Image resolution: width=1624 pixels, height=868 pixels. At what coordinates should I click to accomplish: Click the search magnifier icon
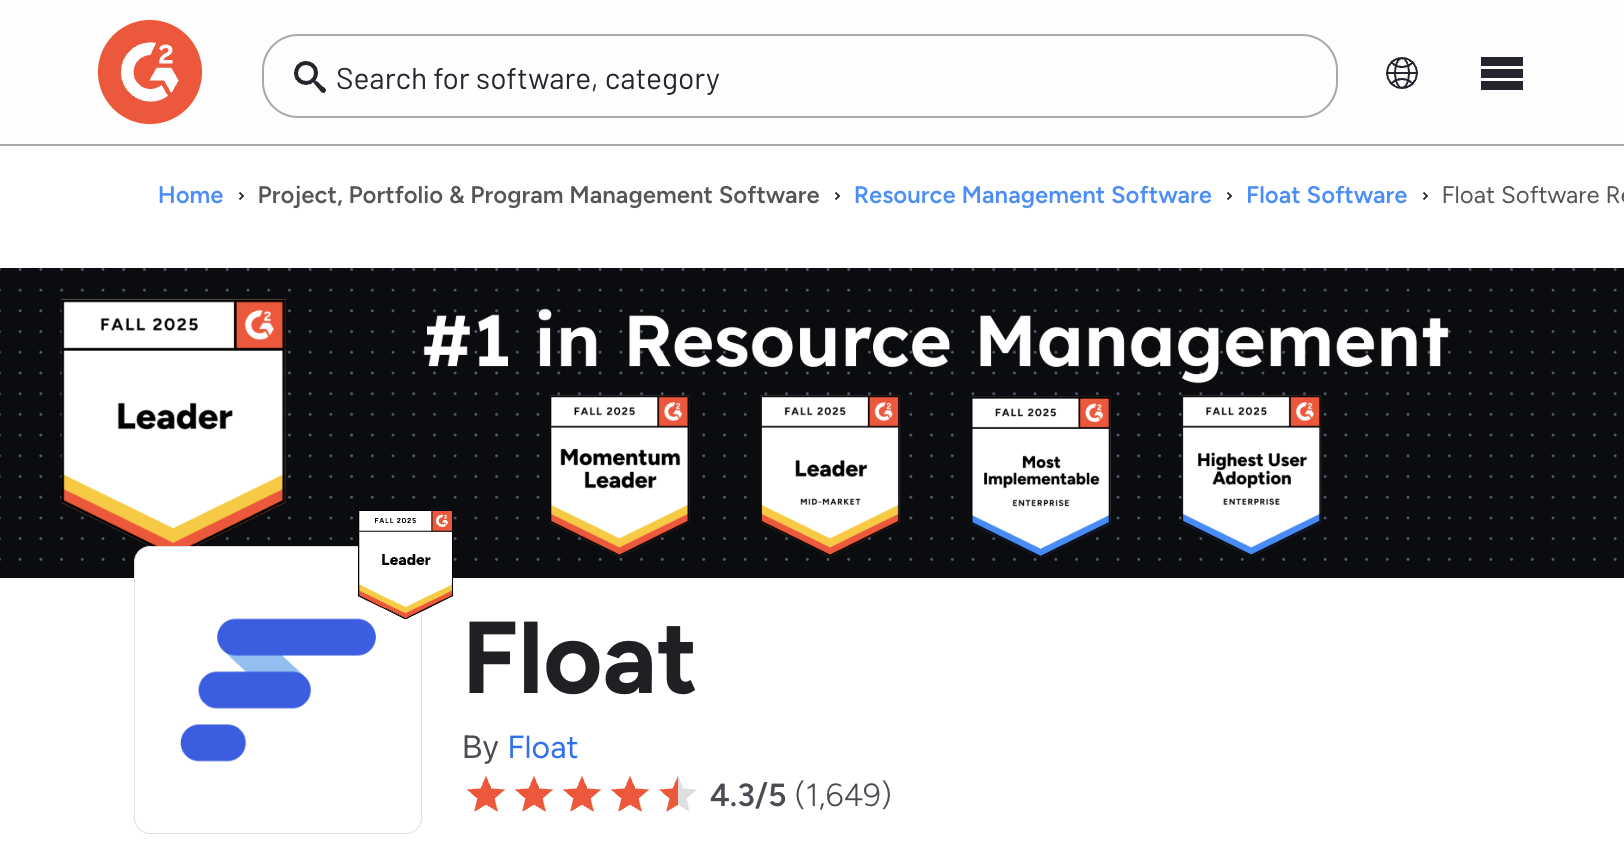point(309,77)
